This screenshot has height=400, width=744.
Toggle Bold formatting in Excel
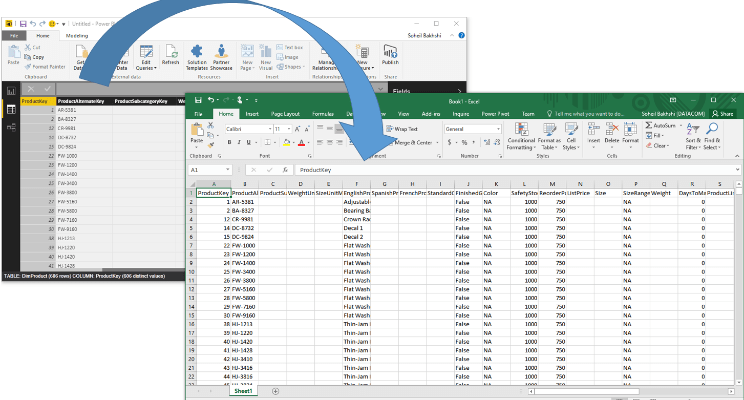pos(228,143)
